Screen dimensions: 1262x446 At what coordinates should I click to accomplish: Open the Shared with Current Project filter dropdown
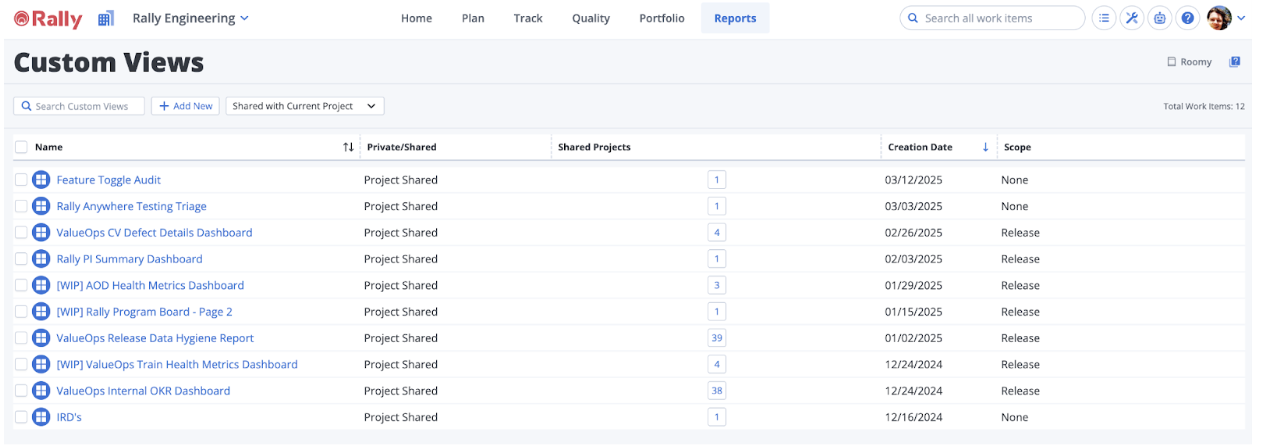click(305, 106)
